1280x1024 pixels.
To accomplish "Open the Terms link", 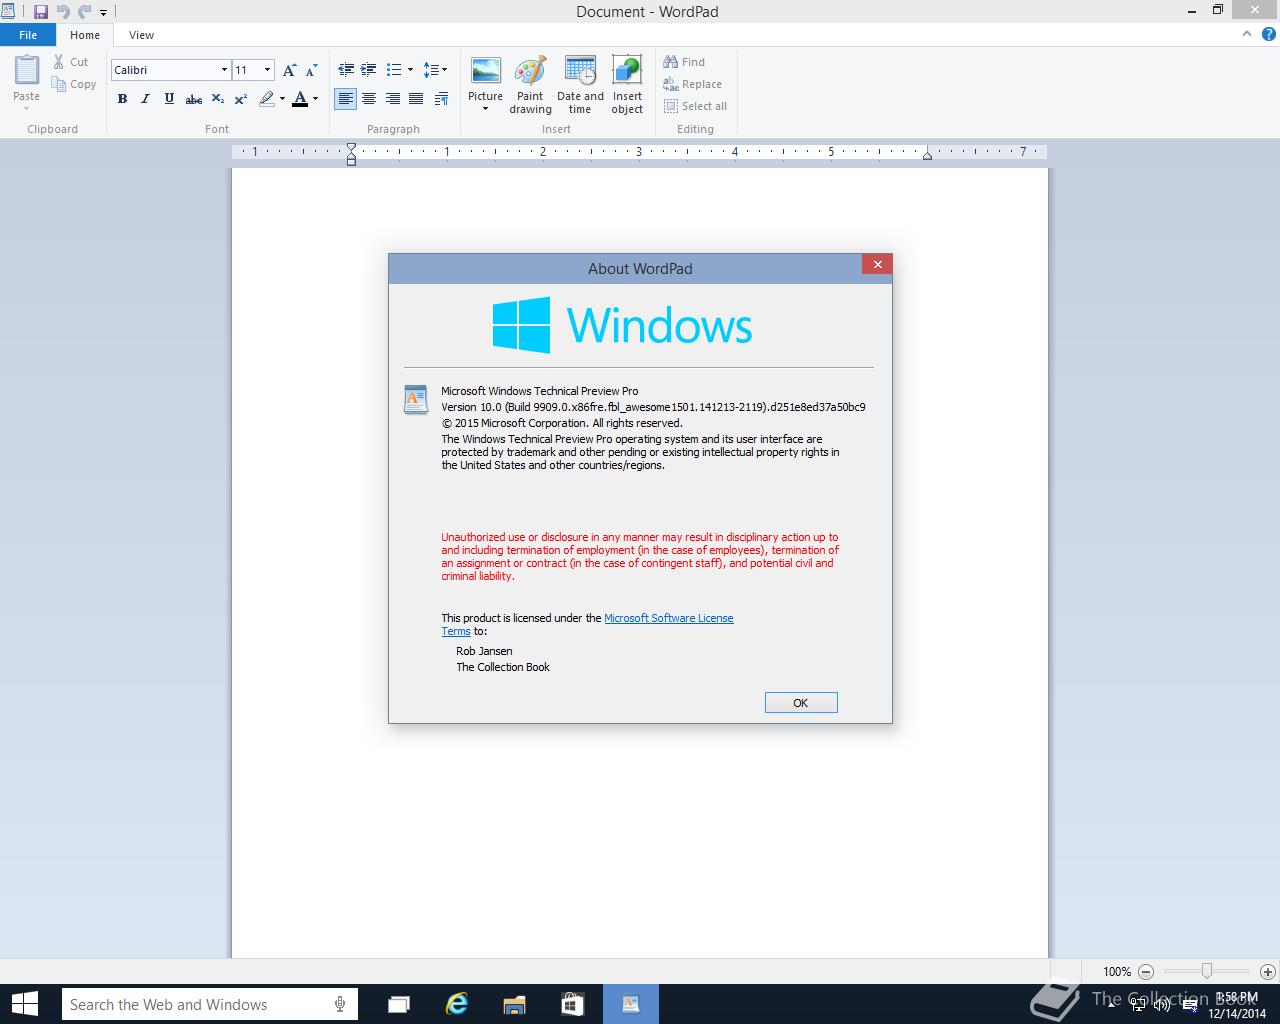I will click(456, 631).
